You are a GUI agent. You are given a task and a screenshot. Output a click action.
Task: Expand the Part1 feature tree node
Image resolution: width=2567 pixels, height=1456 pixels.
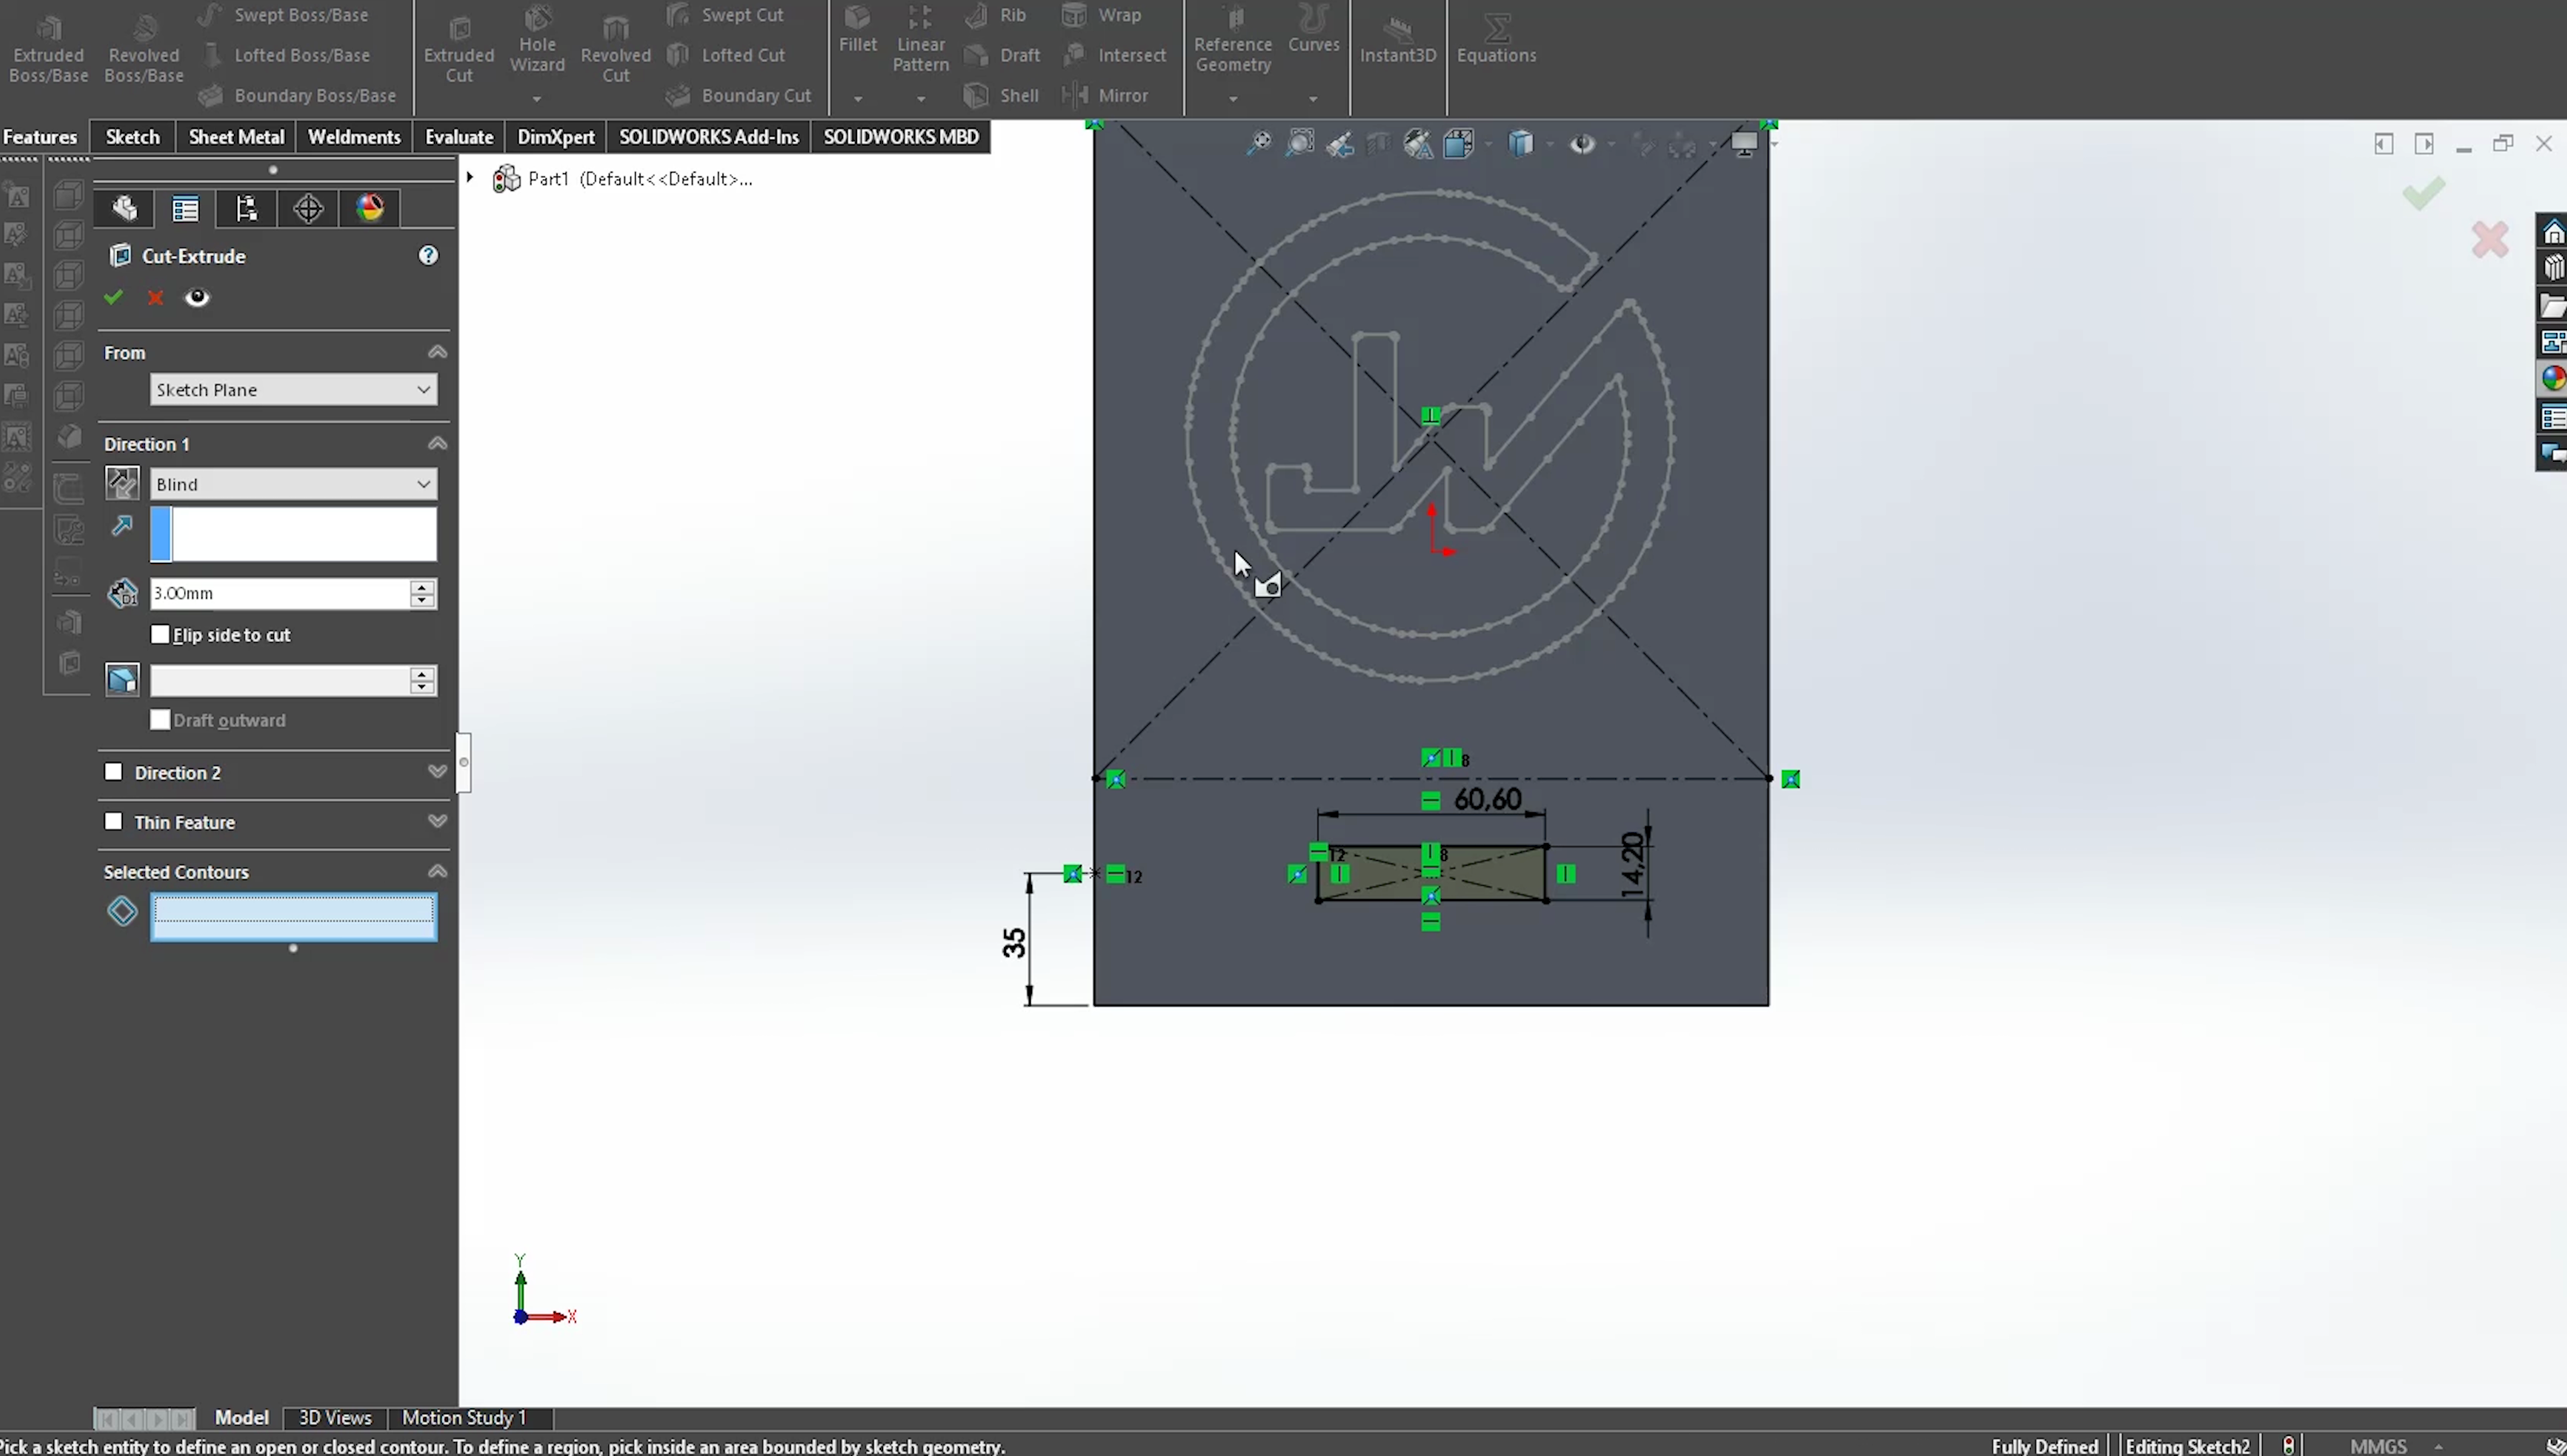coord(470,178)
